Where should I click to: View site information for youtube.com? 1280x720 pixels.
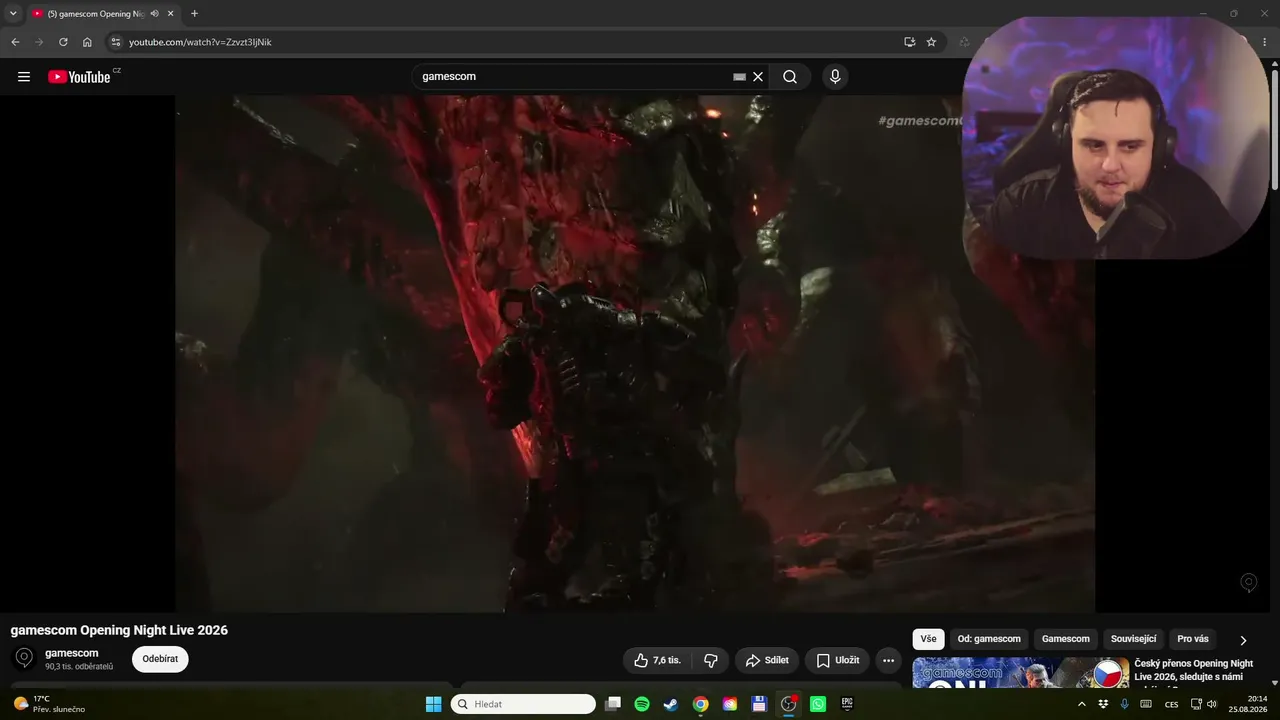[x=115, y=42]
